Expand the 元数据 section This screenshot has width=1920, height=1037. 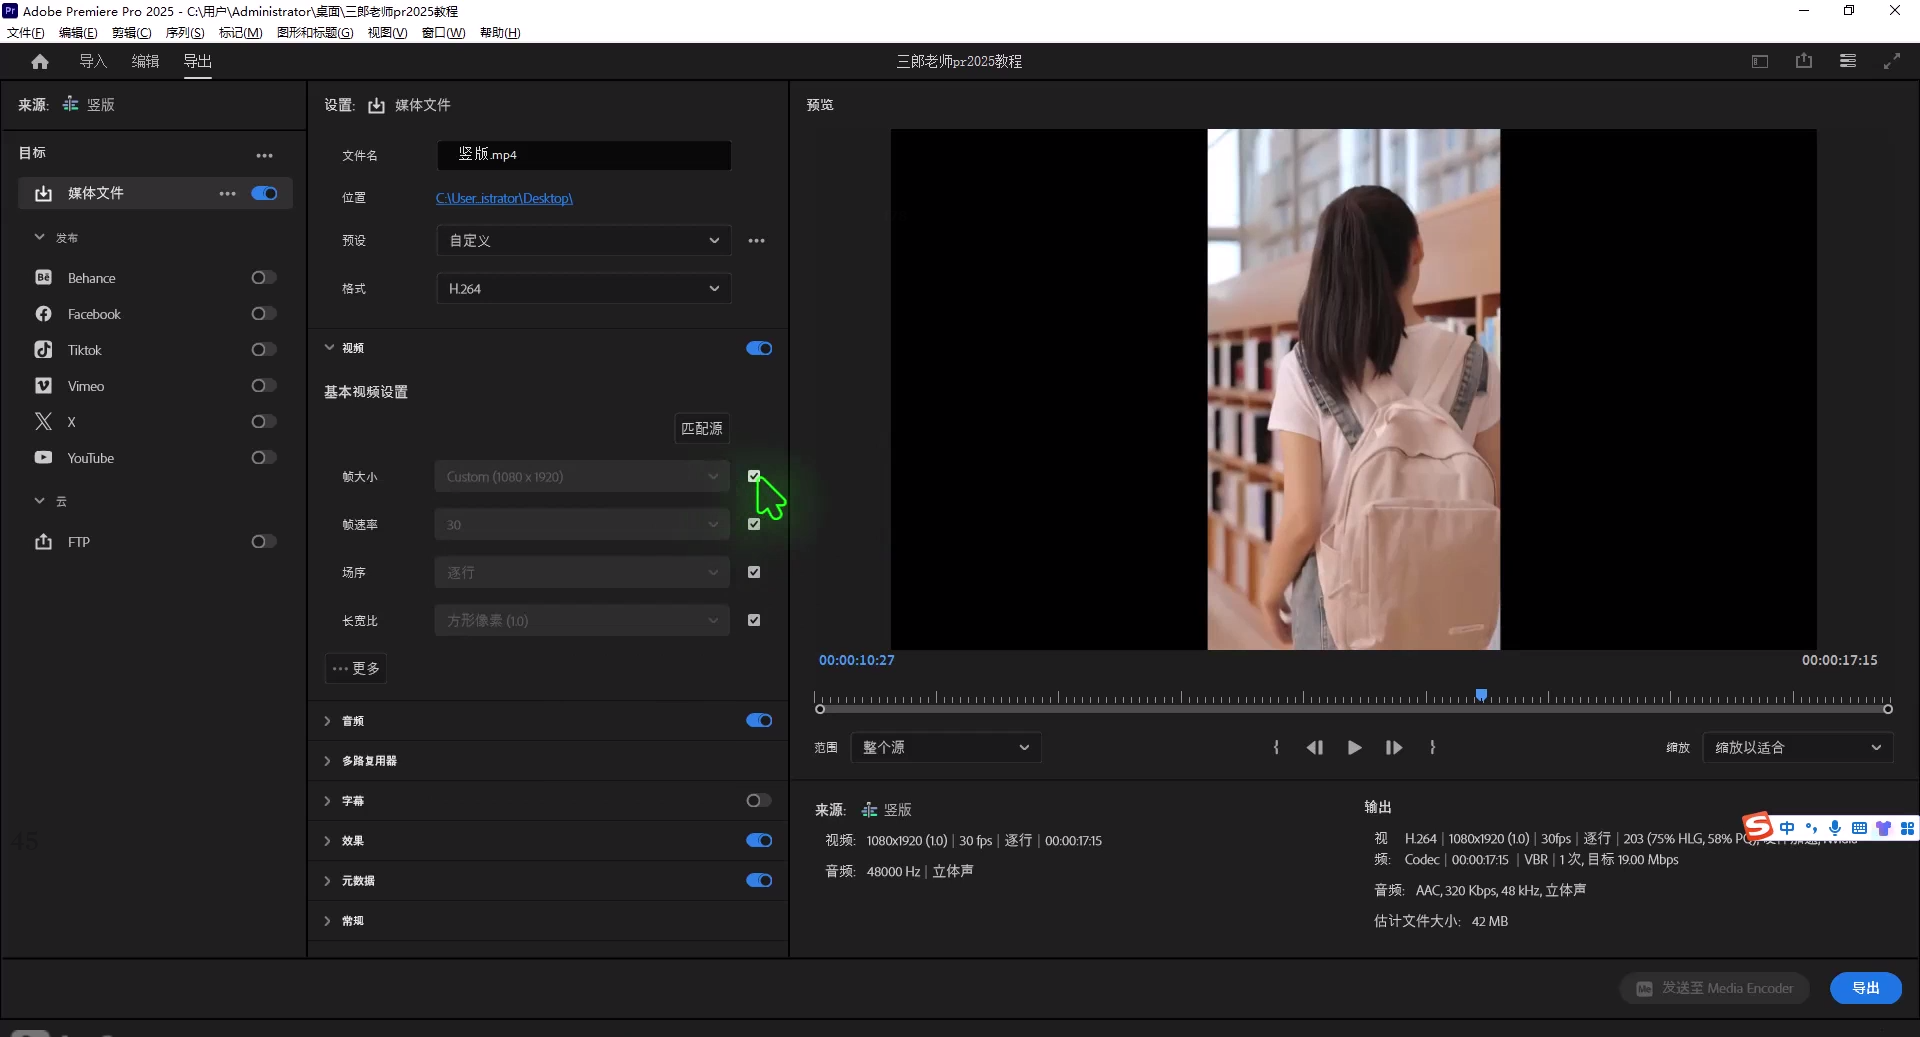(x=327, y=881)
